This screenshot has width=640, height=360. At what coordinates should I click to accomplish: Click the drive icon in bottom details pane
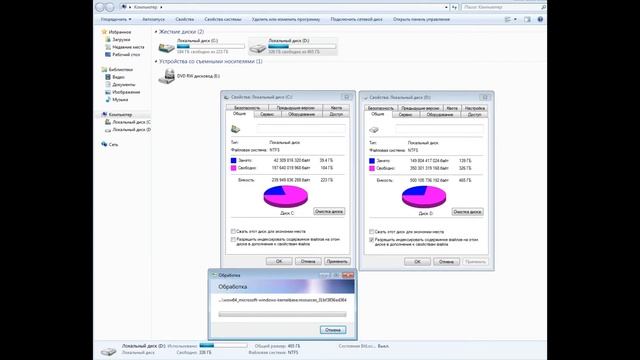pos(109,350)
